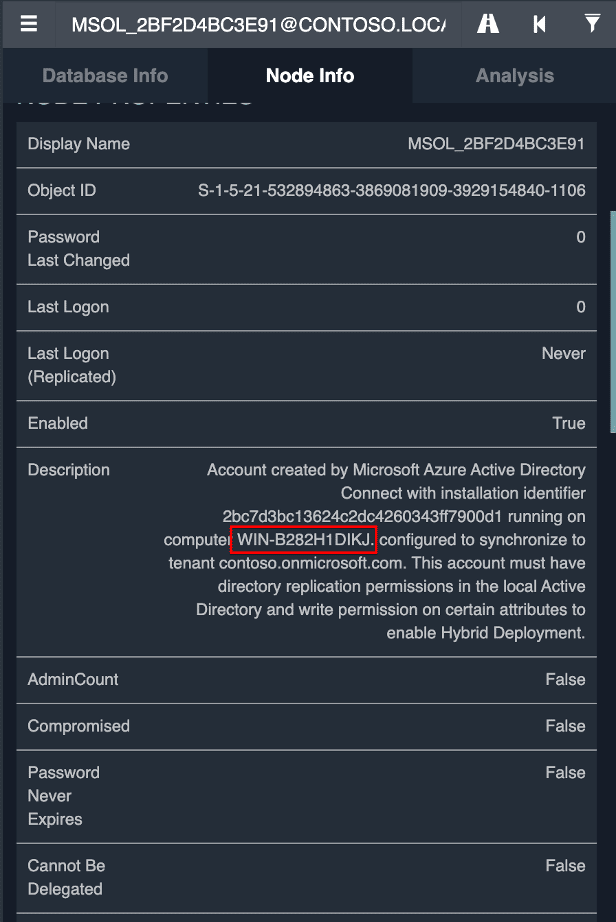This screenshot has height=922, width=616.
Task: Click the Display Name value MSOL_2BF2D4BC3E91
Action: (496, 144)
